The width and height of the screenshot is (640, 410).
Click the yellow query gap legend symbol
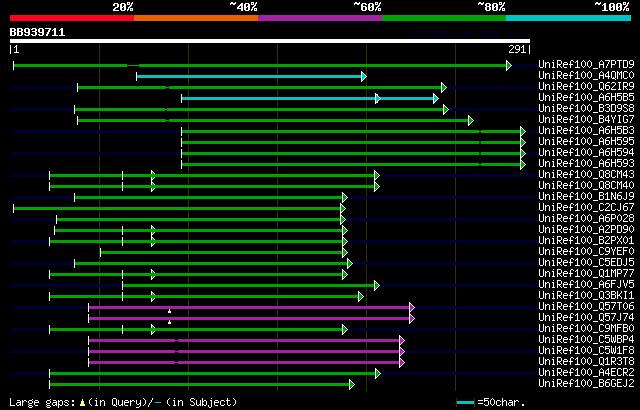tap(83, 403)
